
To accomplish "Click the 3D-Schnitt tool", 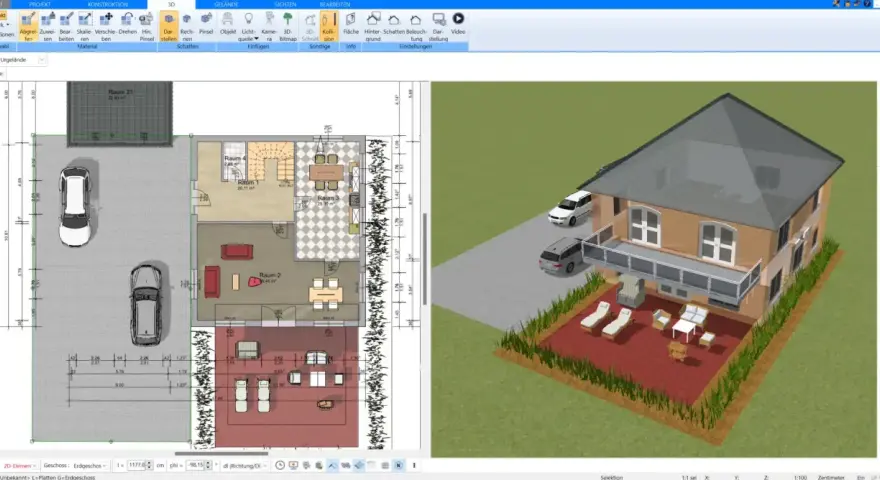I will coord(310,26).
